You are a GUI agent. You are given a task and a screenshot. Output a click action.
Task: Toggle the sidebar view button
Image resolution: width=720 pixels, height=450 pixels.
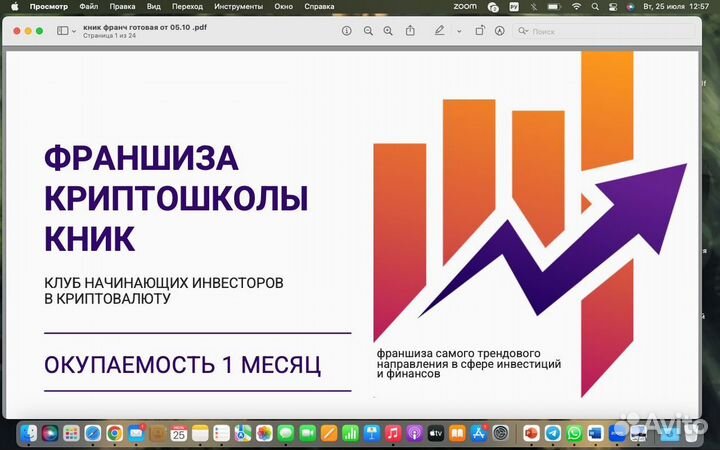[x=62, y=31]
